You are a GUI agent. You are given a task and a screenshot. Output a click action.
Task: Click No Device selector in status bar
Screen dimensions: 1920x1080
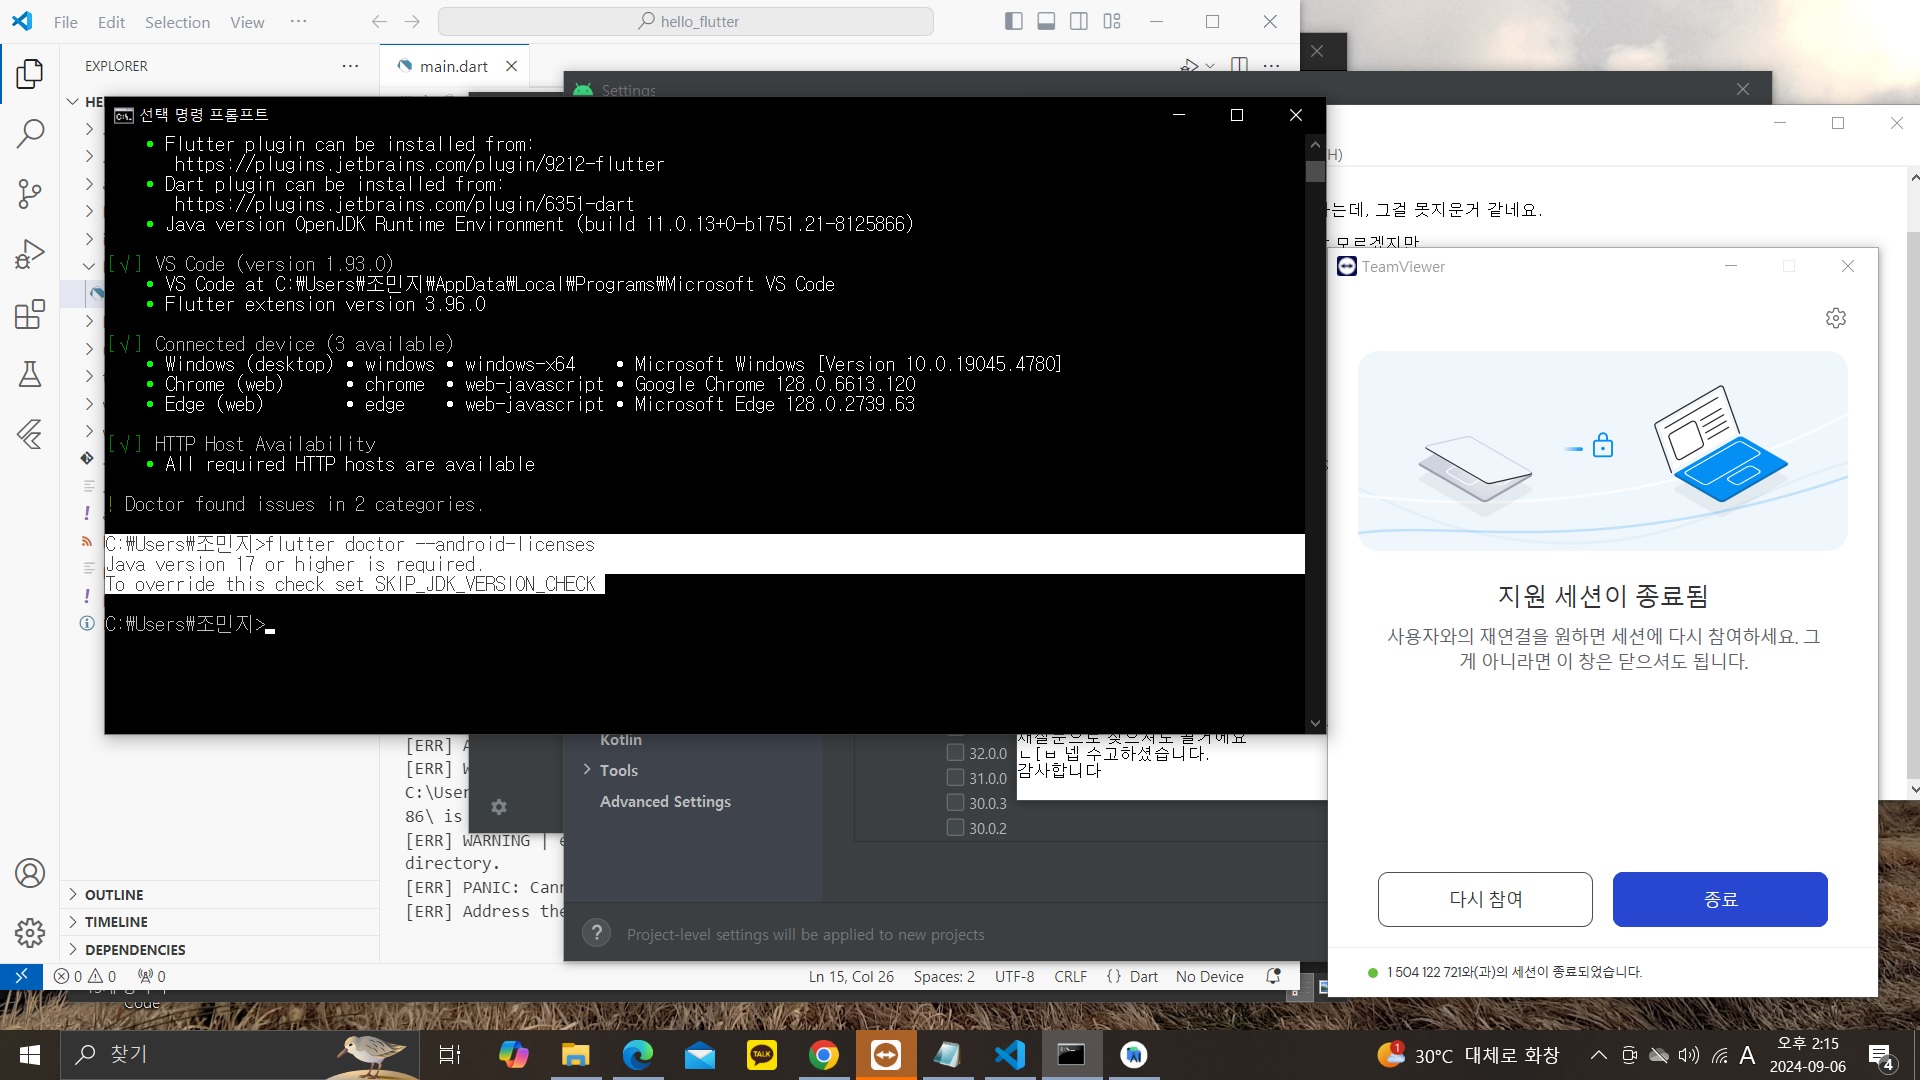coord(1209,976)
